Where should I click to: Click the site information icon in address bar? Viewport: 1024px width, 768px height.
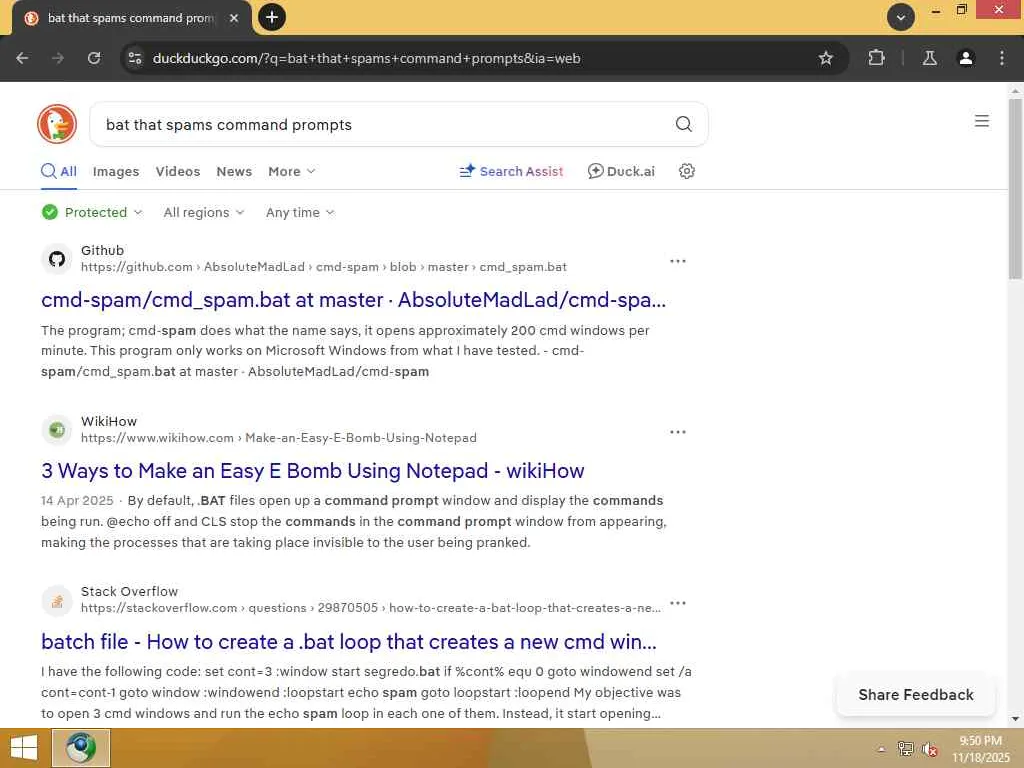pos(135,58)
